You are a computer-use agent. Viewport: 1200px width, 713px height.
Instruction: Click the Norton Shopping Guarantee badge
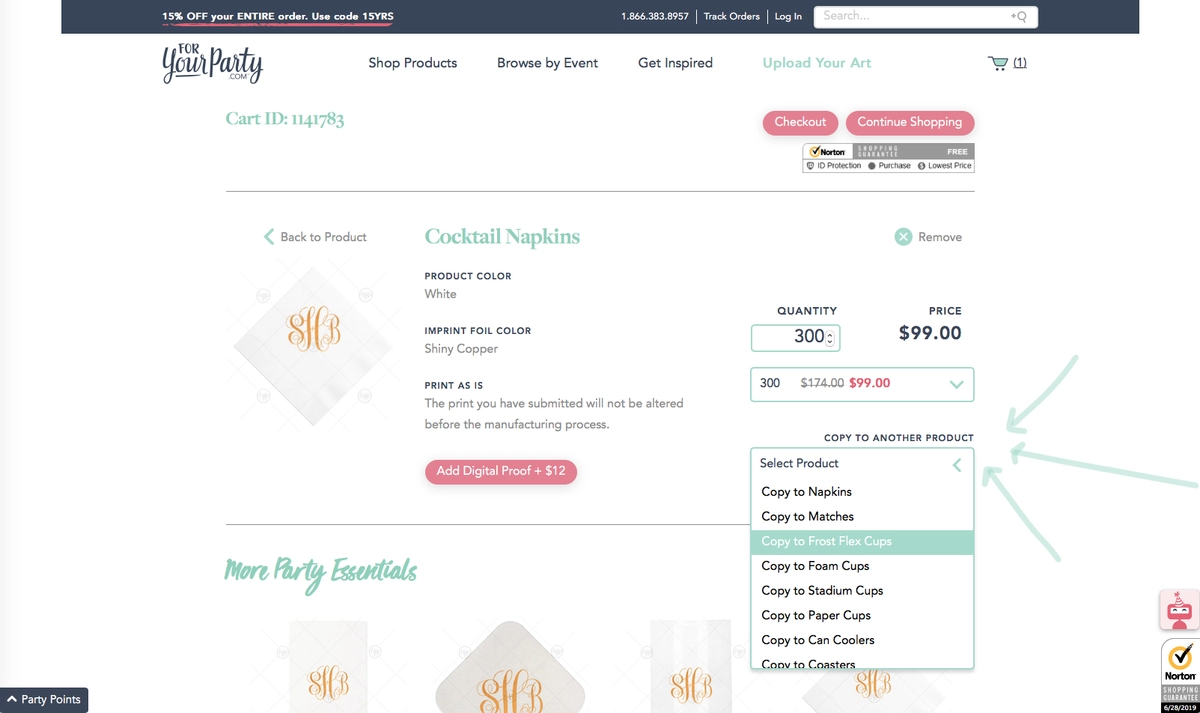pyautogui.click(x=888, y=157)
